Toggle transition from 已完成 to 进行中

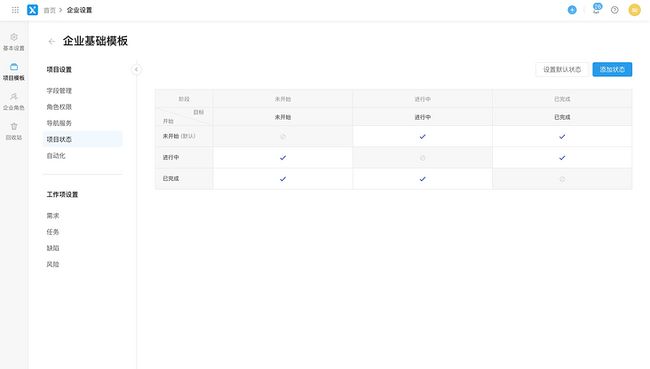pyautogui.click(x=422, y=179)
